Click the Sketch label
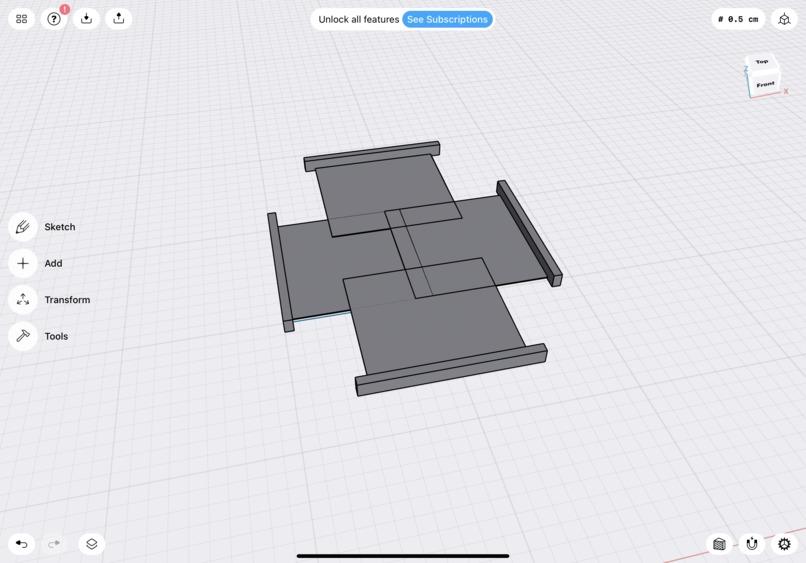 [60, 227]
